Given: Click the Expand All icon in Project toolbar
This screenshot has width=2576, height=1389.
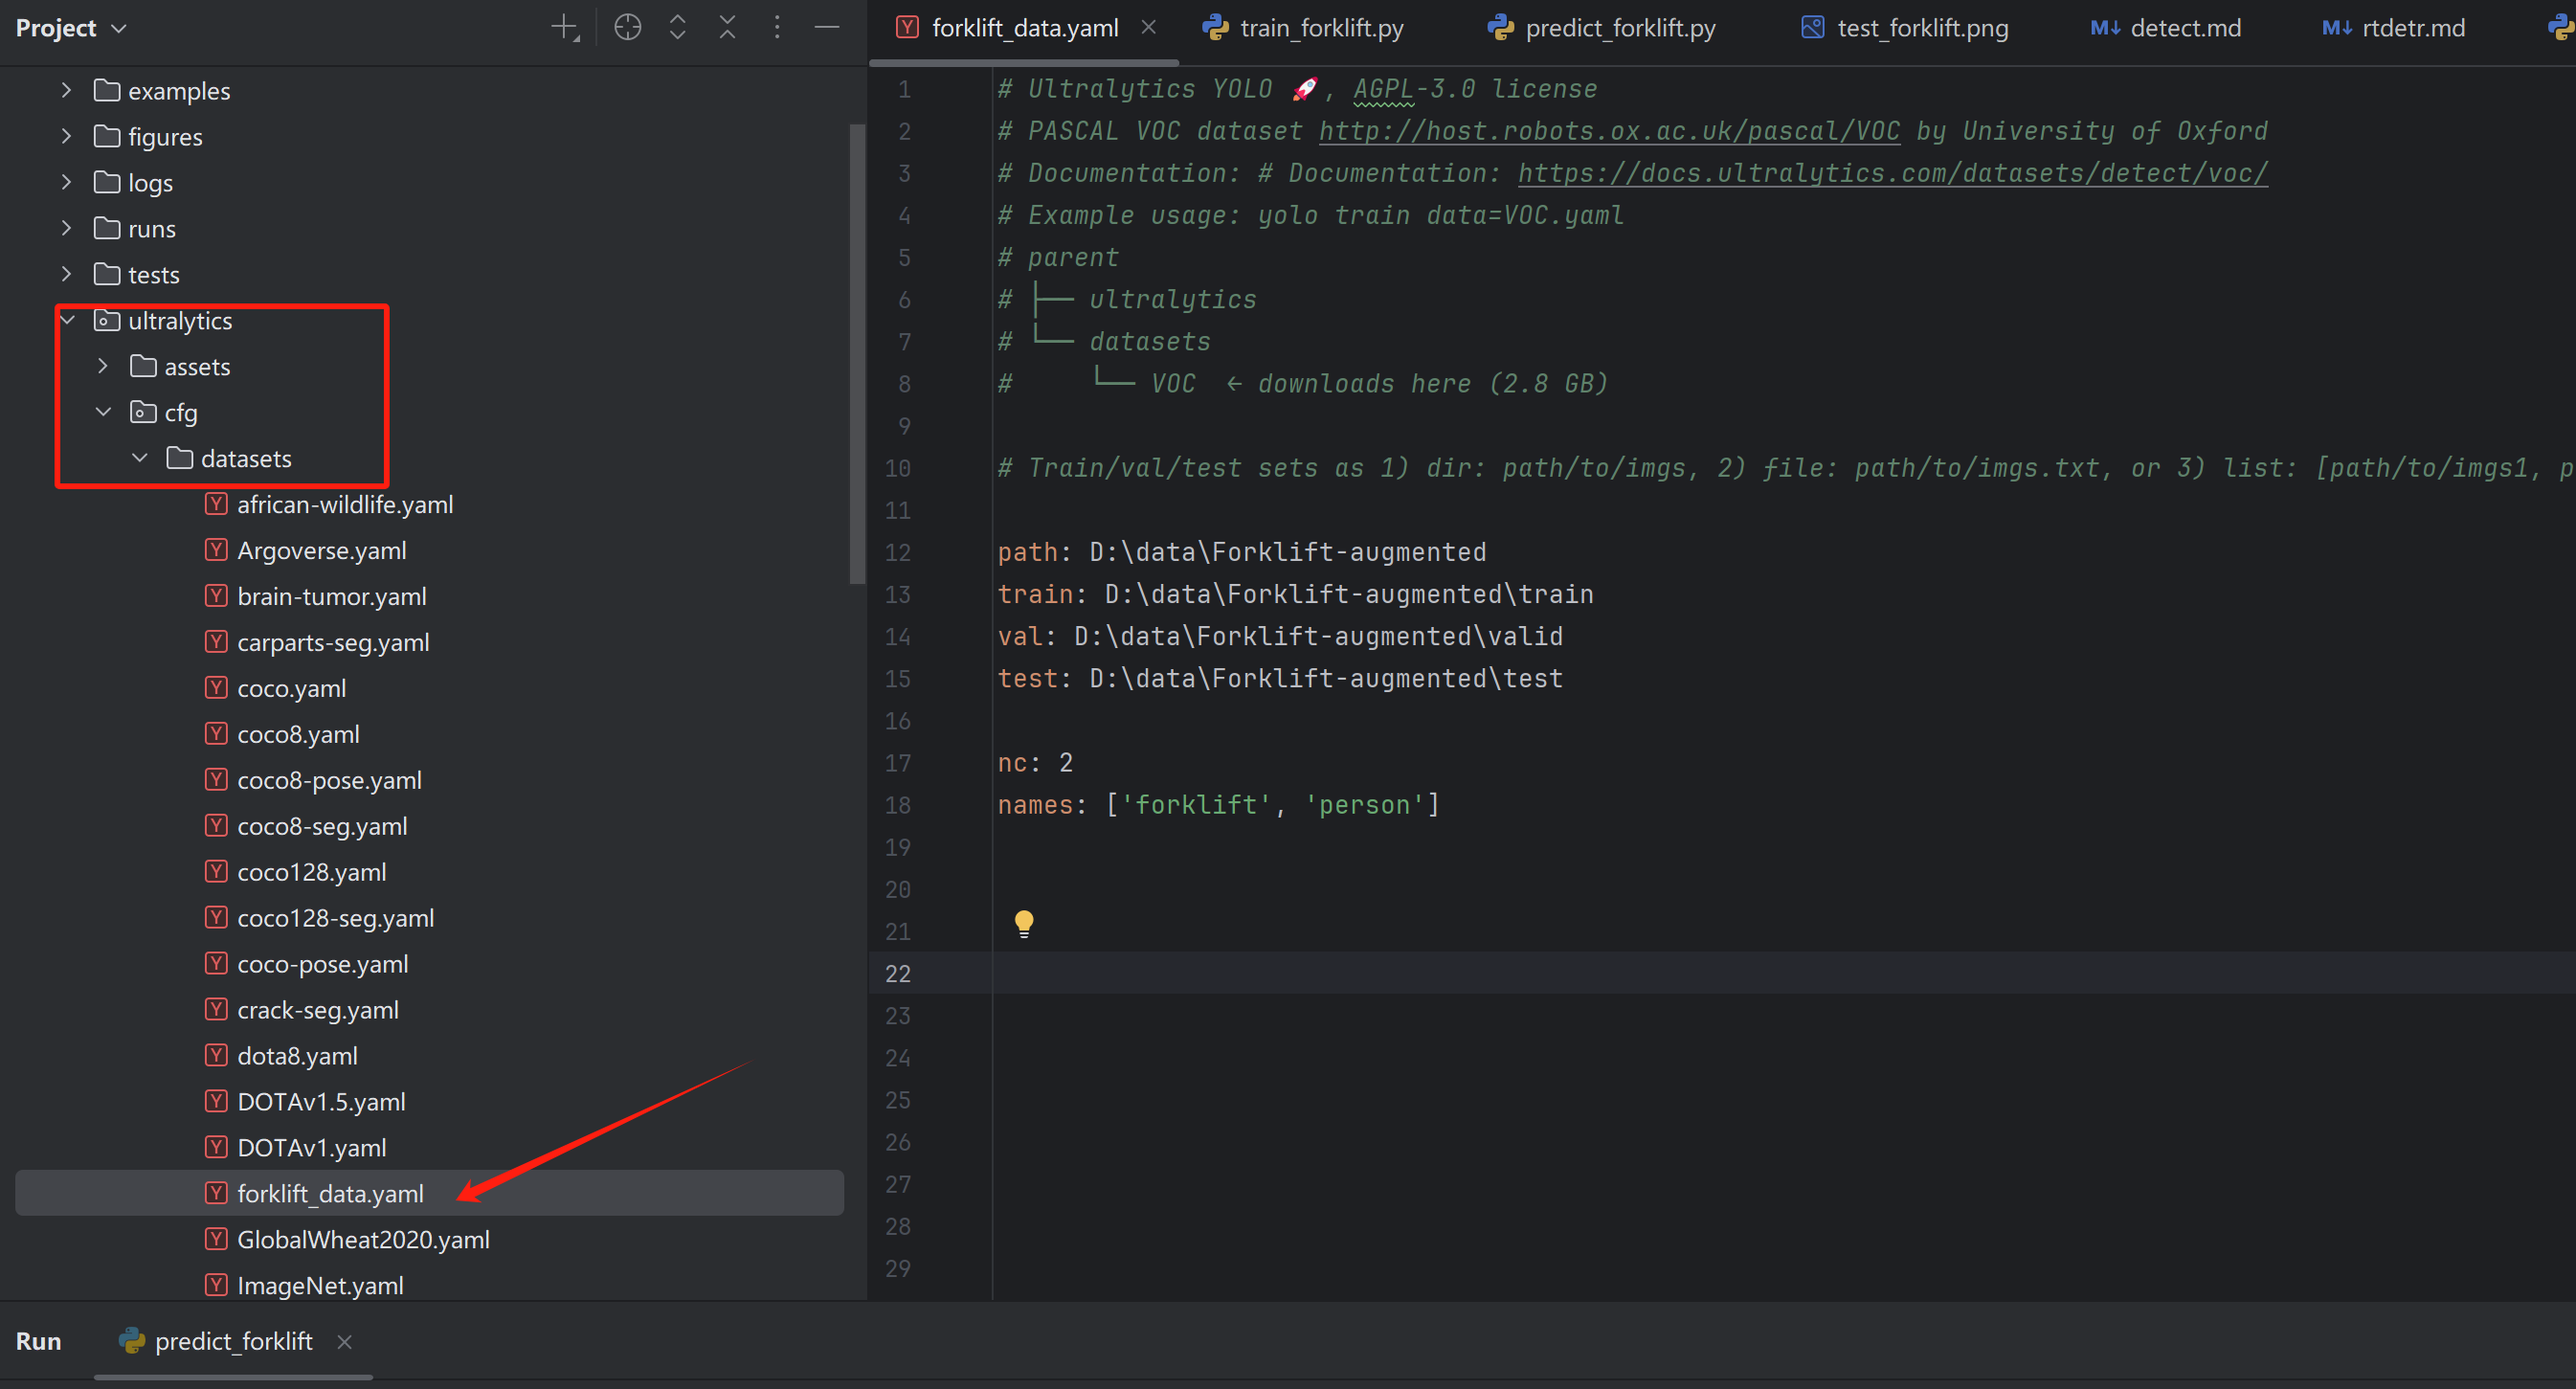Looking at the screenshot, I should pos(677,27).
